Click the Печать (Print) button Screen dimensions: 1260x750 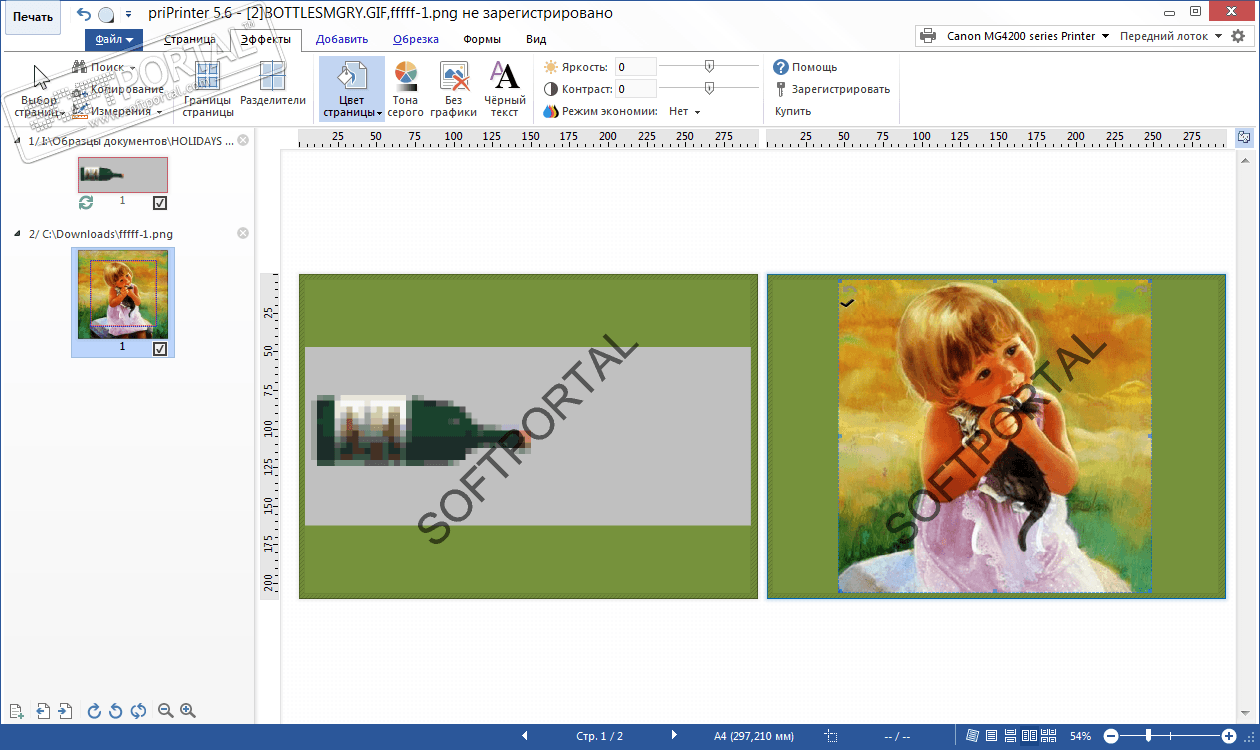coord(33,17)
